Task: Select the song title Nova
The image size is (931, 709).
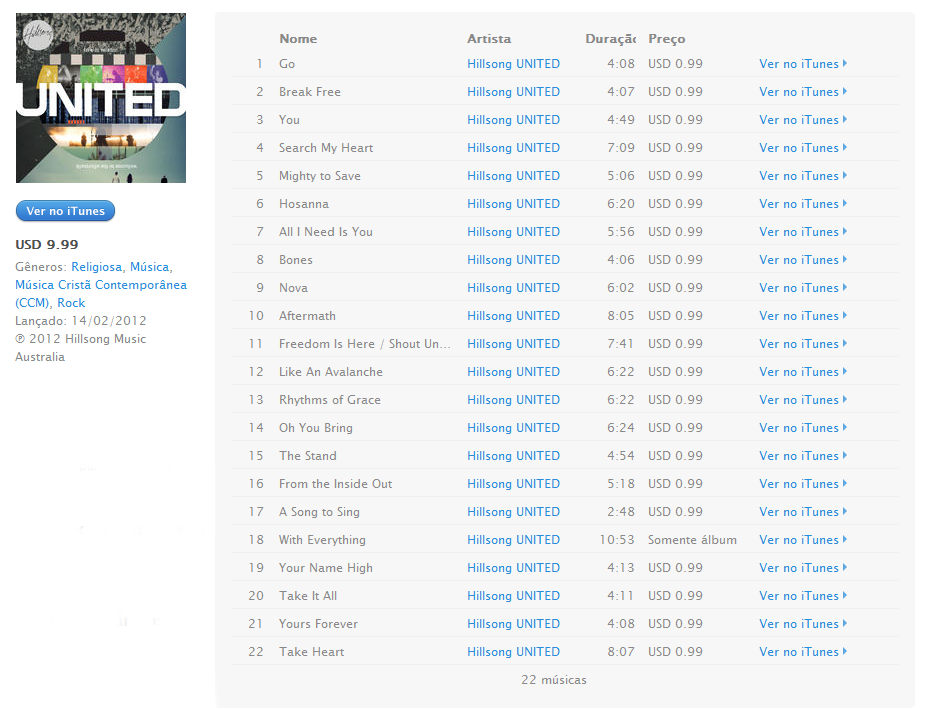Action: coord(293,287)
